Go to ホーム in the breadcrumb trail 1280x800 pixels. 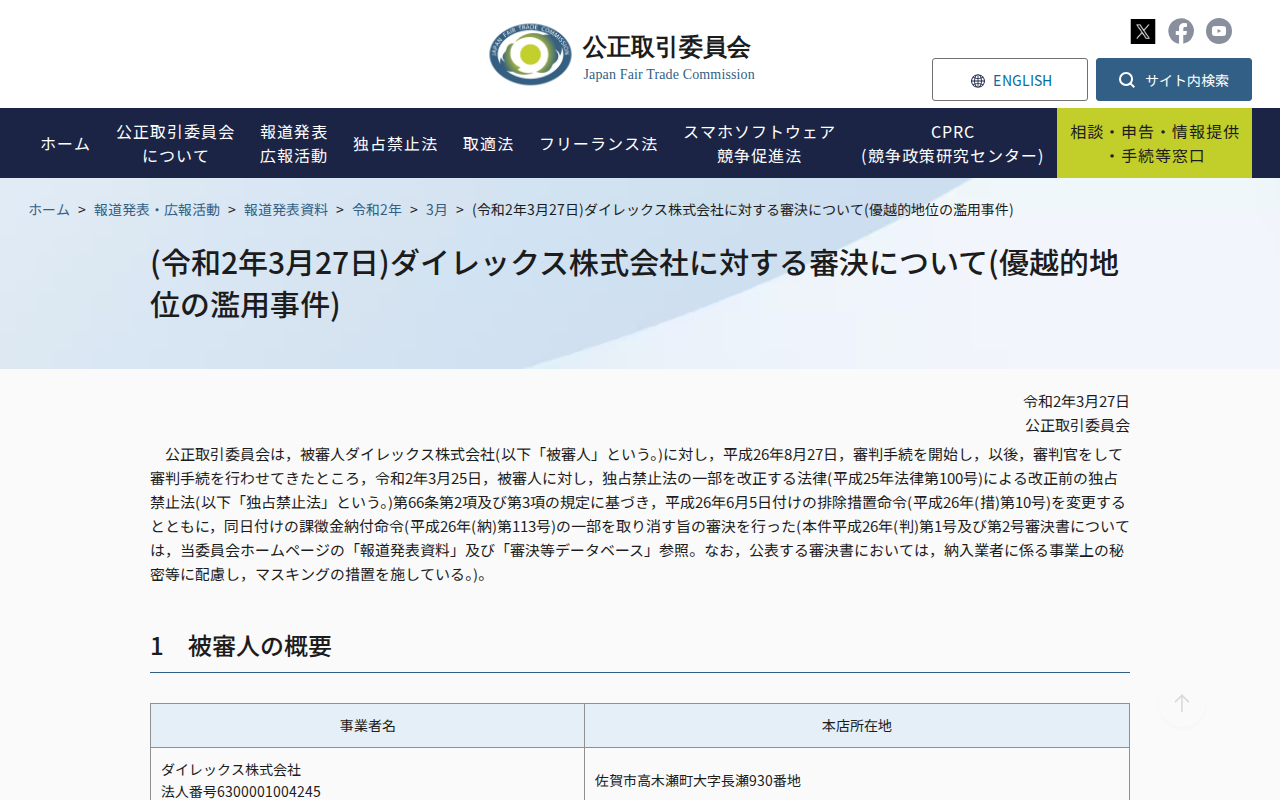coord(49,209)
